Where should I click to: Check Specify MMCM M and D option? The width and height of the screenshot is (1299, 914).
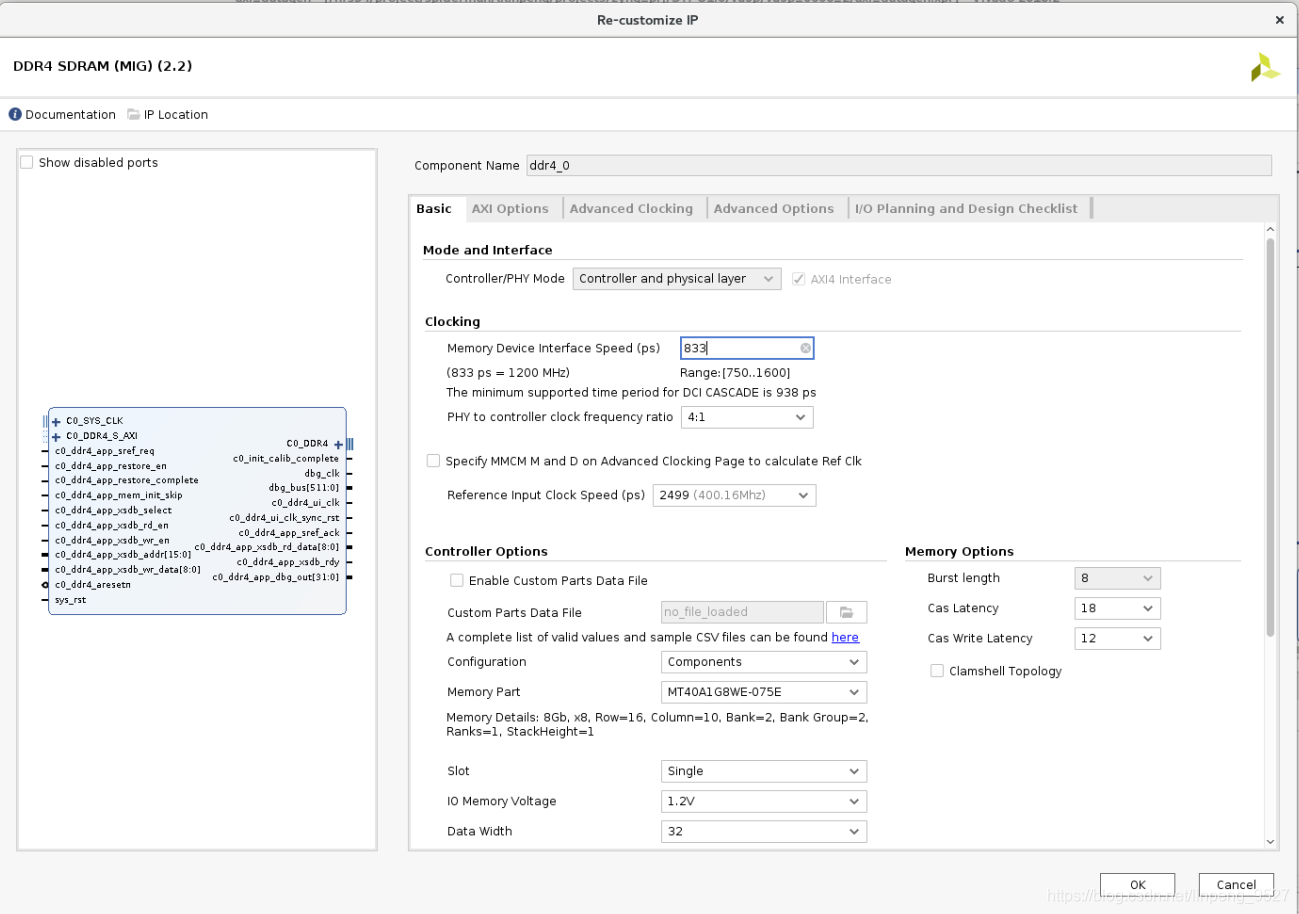pos(433,461)
